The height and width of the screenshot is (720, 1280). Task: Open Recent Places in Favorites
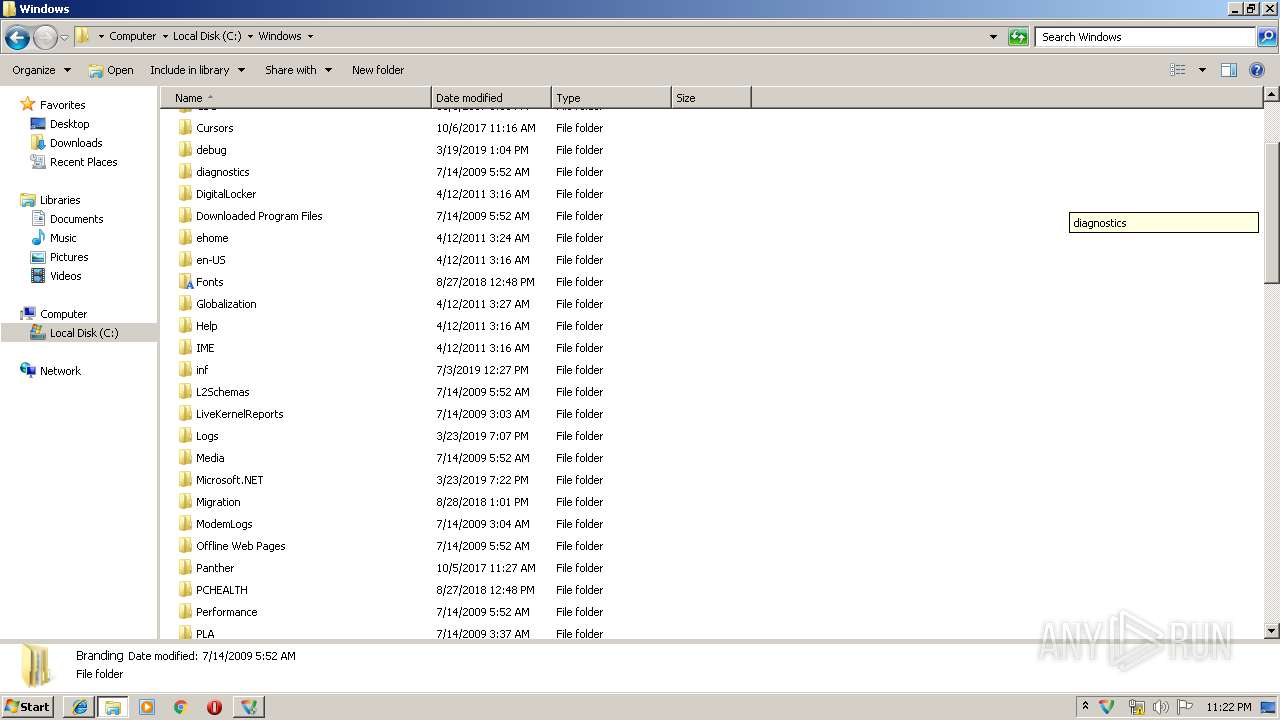74,162
